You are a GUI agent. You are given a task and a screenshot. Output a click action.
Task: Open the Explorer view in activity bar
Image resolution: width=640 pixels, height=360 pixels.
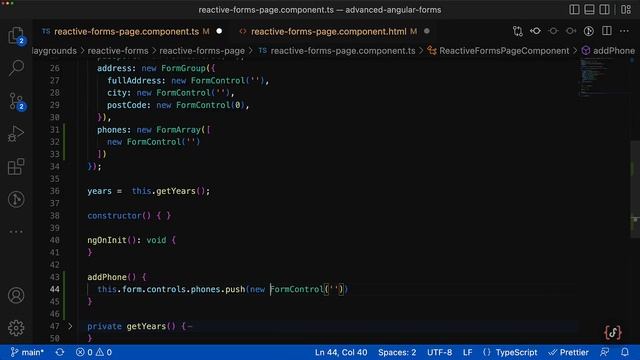(16, 35)
